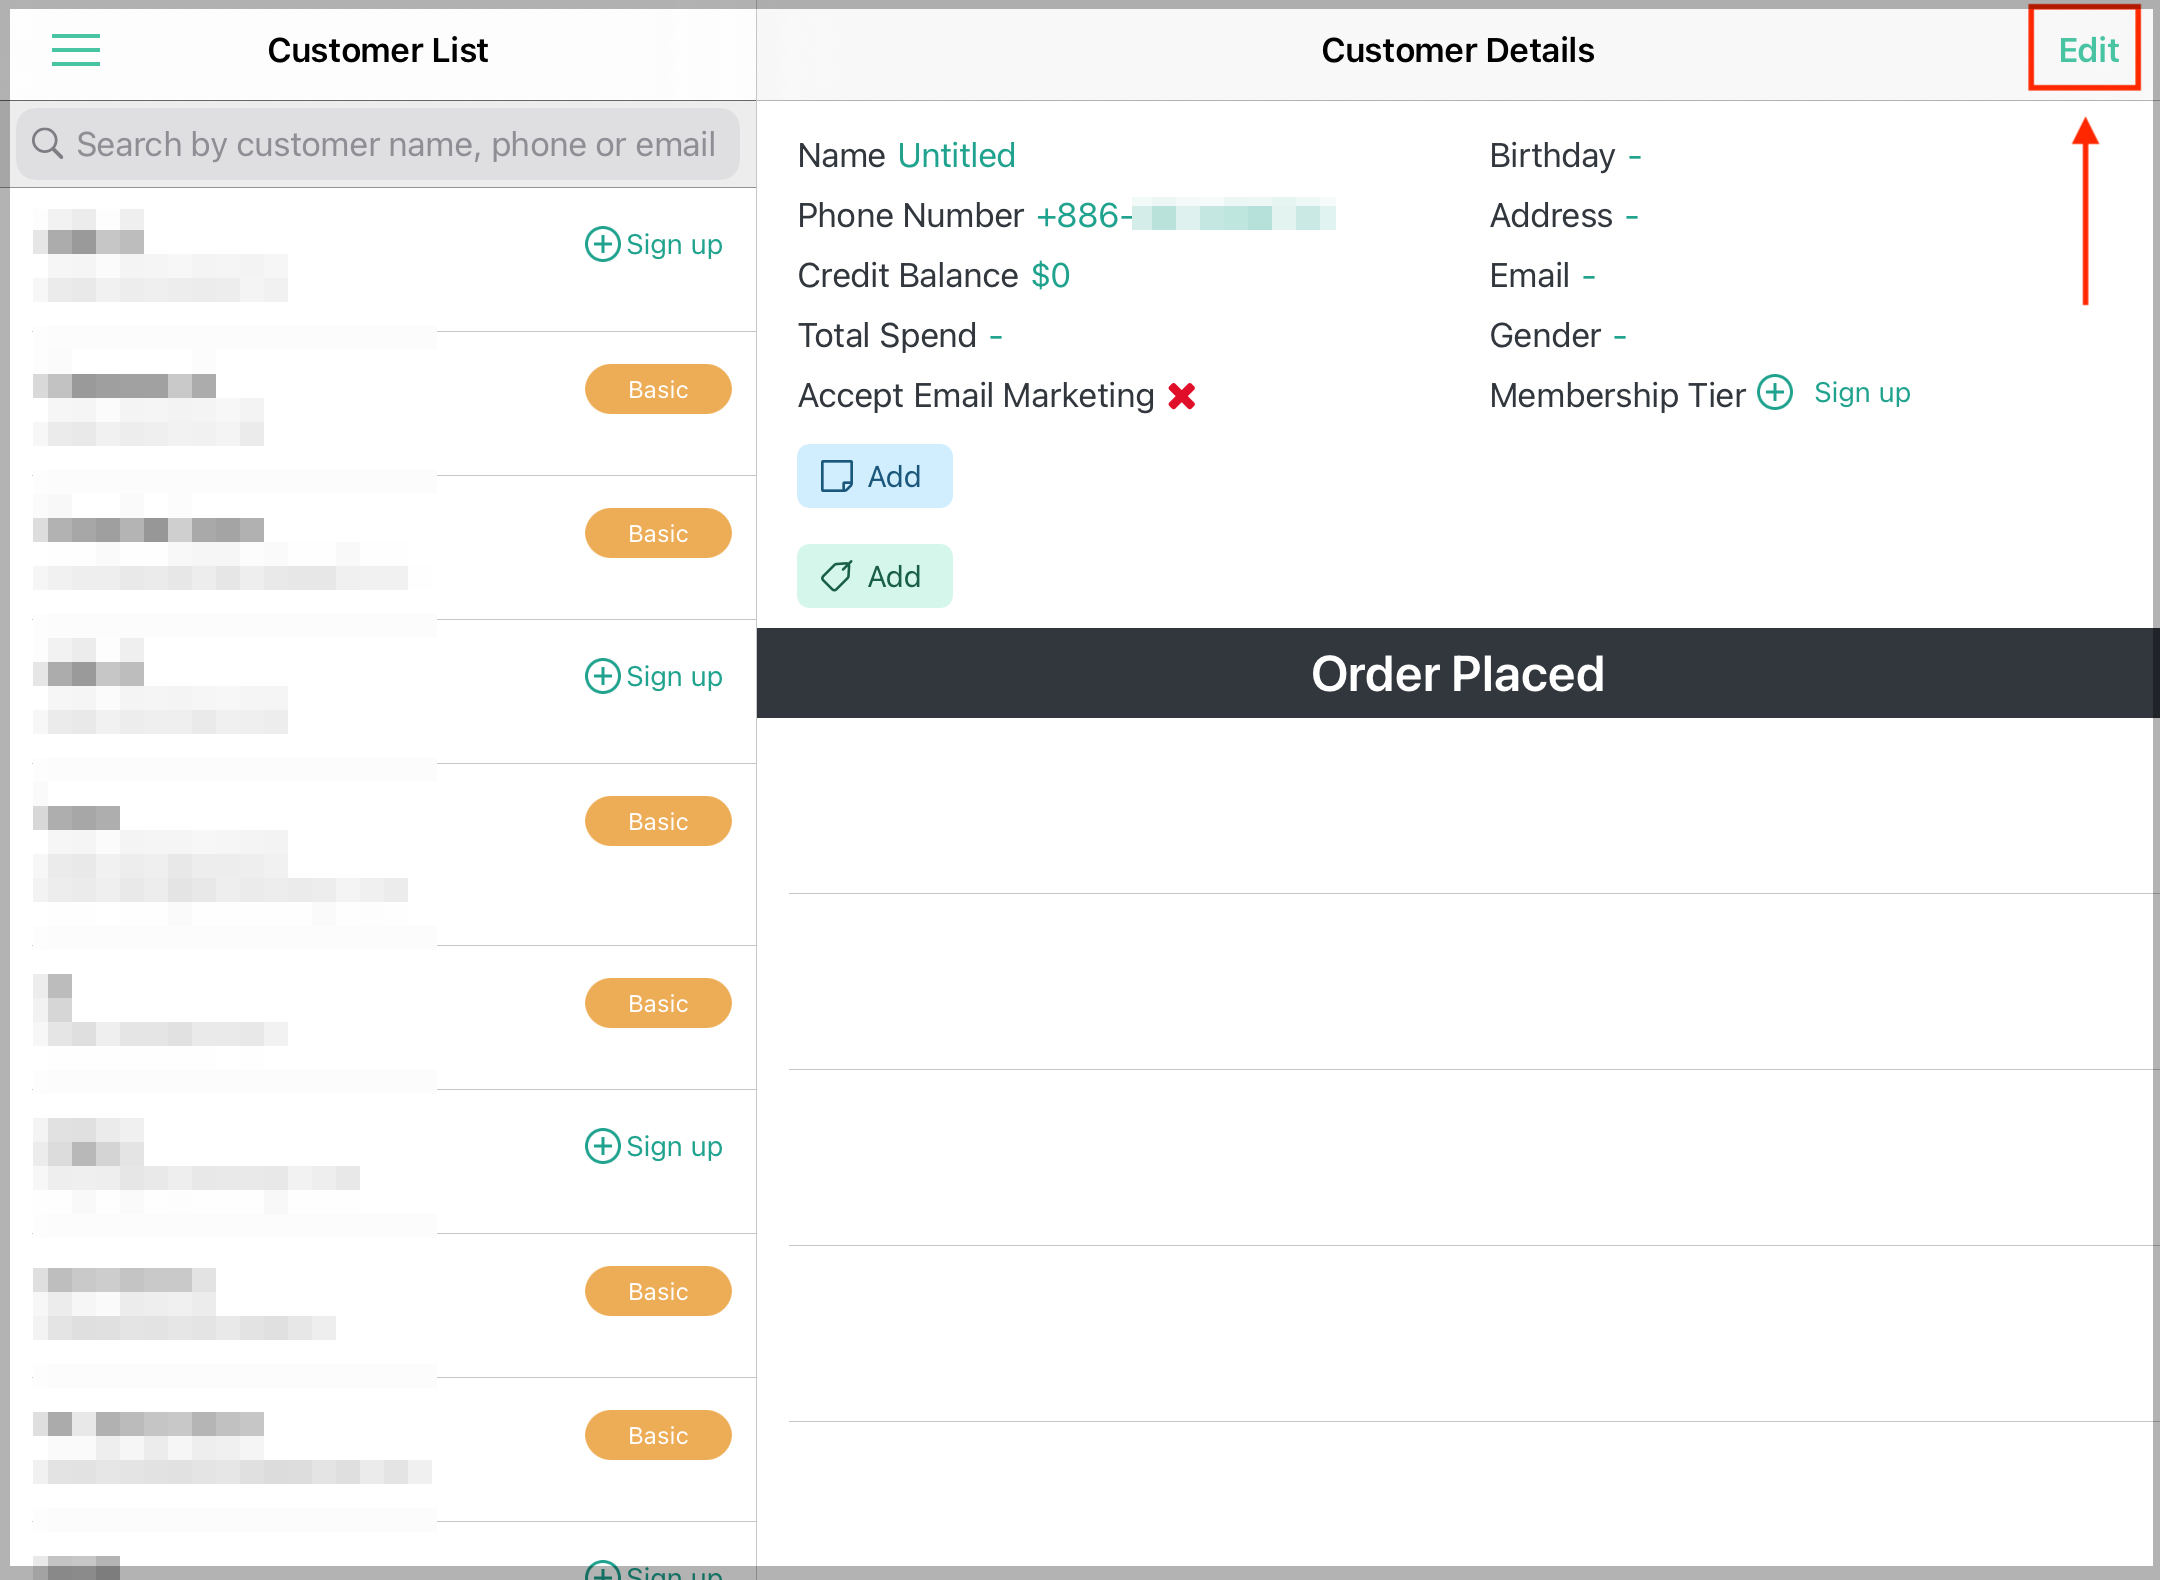Click the Total Spend label
The image size is (2160, 1580).
tap(887, 336)
